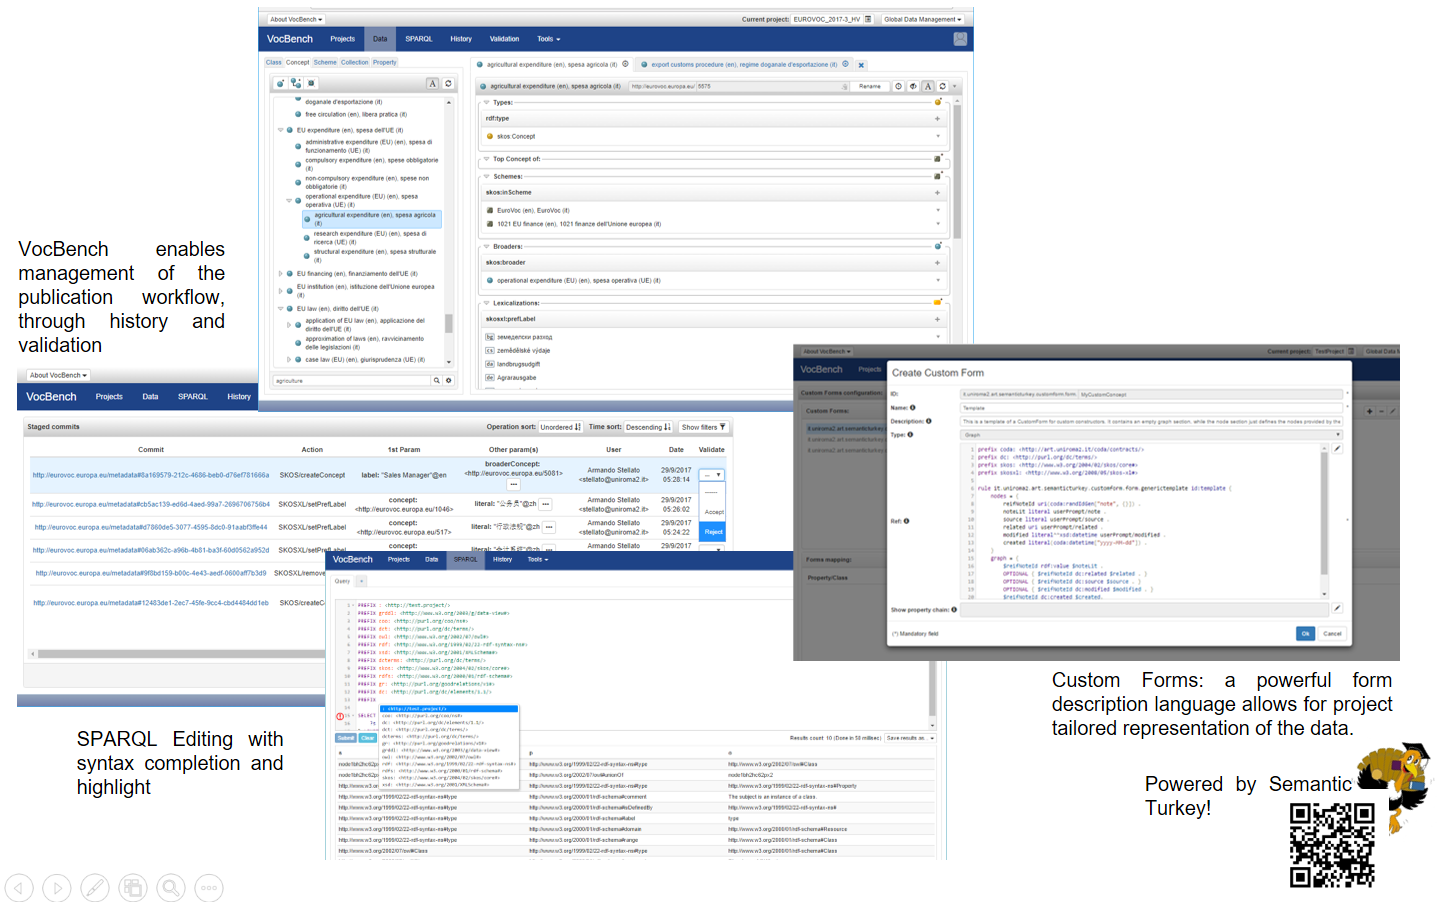1437x902 pixels.
Task: Select research expenditure (EU) in the concept tree
Action: pyautogui.click(x=370, y=237)
